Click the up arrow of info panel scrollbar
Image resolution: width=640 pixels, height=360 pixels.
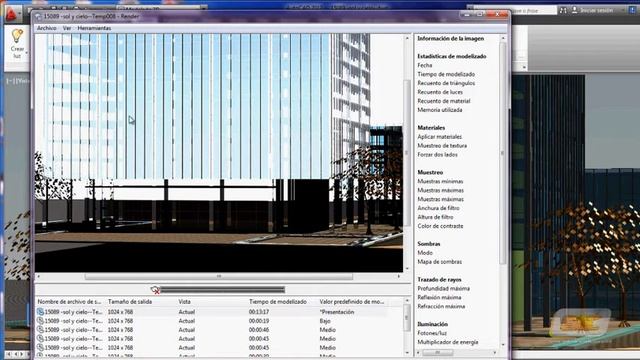coord(502,38)
